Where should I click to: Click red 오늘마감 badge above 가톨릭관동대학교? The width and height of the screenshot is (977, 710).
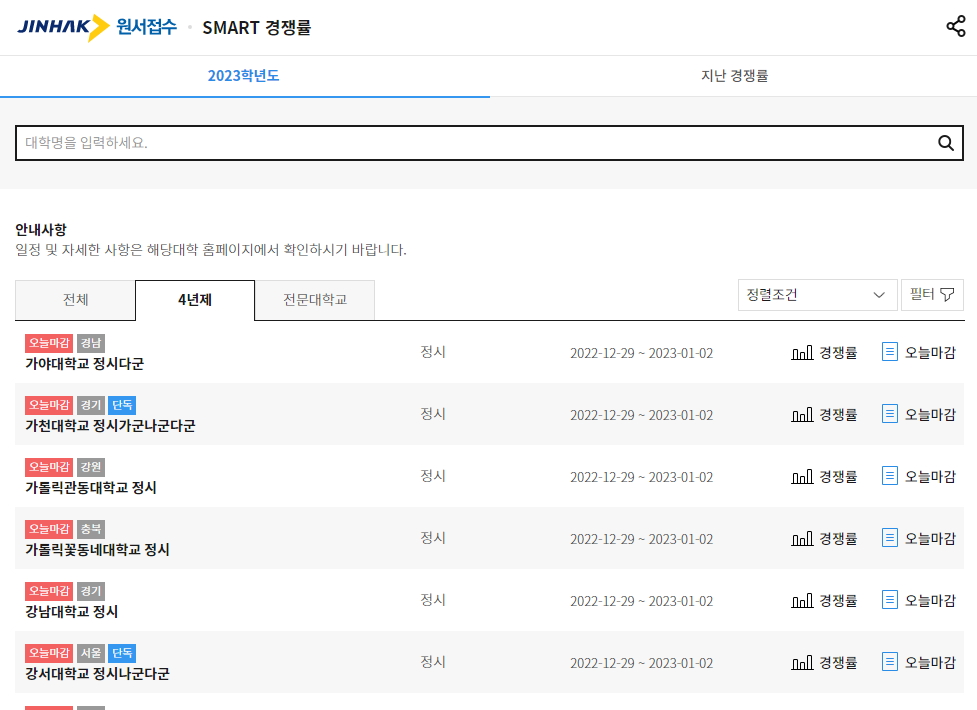pyautogui.click(x=49, y=467)
